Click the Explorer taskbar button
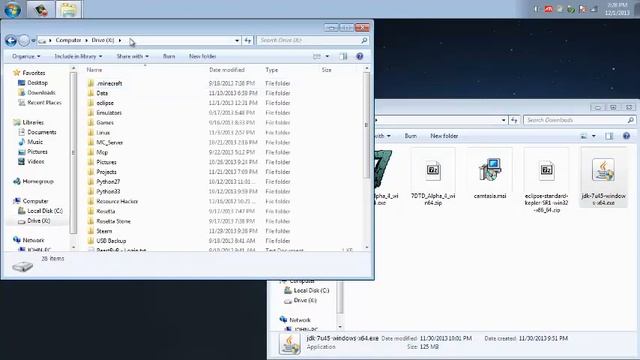 68,9
